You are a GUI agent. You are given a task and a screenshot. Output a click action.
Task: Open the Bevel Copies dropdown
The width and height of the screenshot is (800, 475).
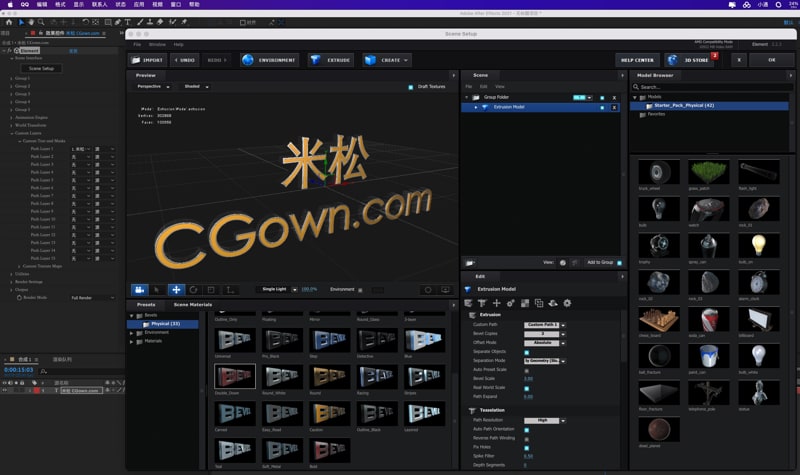(x=544, y=334)
